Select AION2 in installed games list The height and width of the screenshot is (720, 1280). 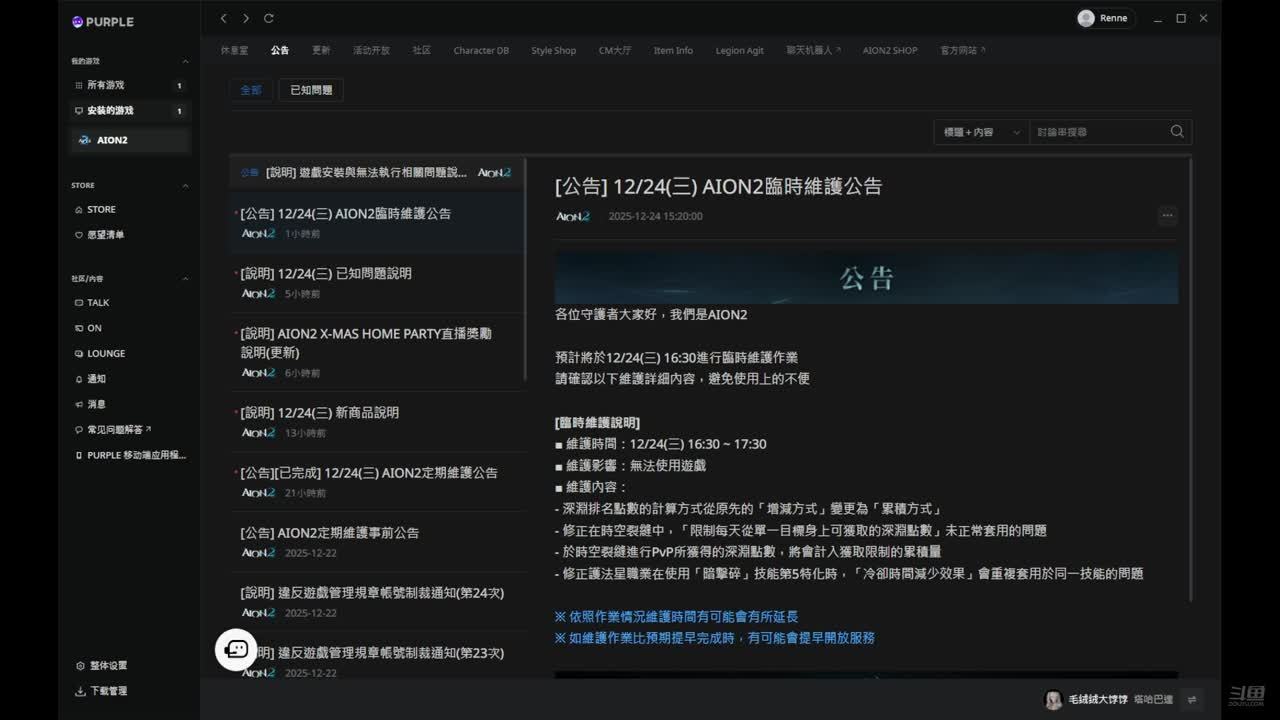click(112, 140)
